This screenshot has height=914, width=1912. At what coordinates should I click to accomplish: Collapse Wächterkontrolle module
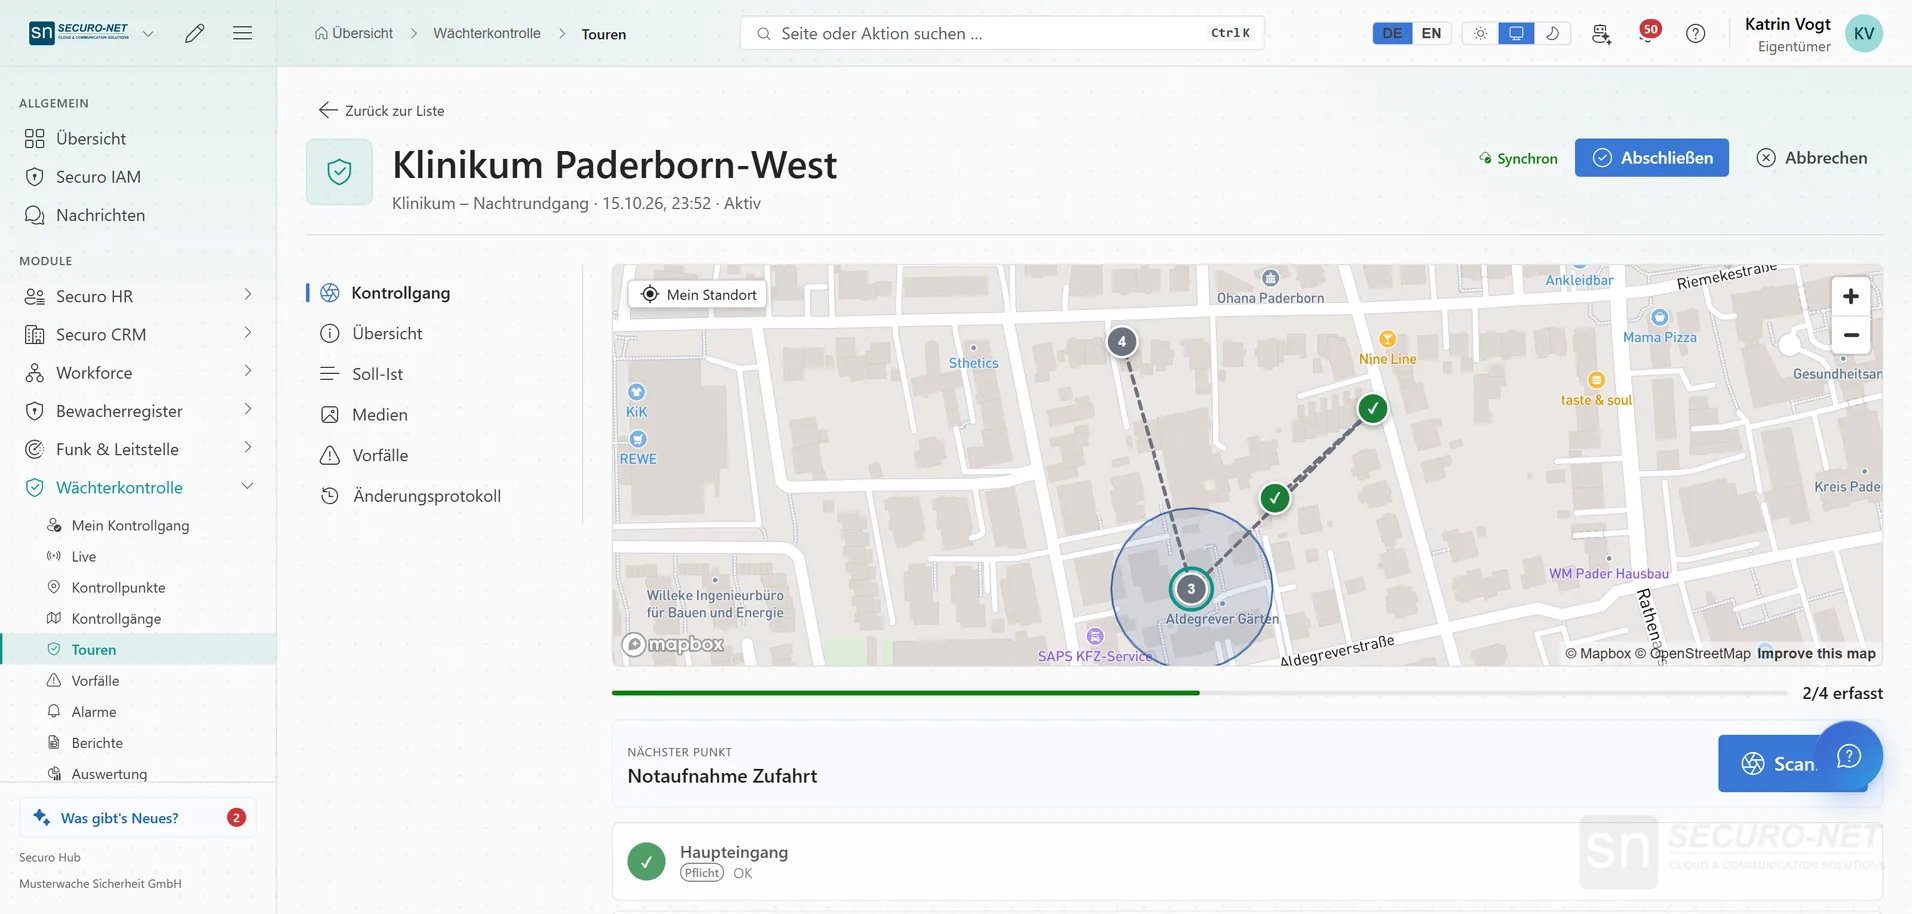pyautogui.click(x=138, y=487)
